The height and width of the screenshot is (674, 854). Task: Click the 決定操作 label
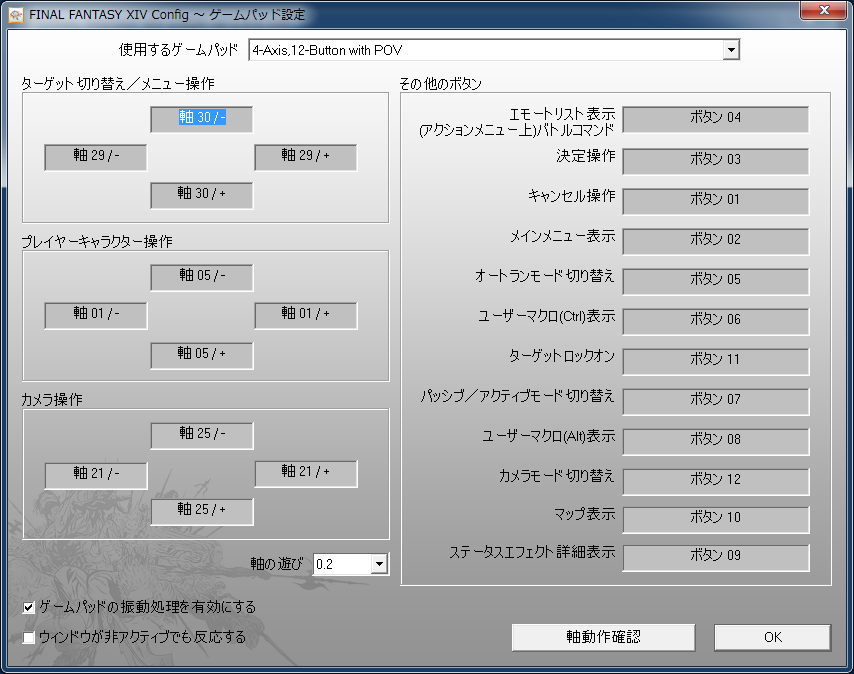(x=586, y=156)
